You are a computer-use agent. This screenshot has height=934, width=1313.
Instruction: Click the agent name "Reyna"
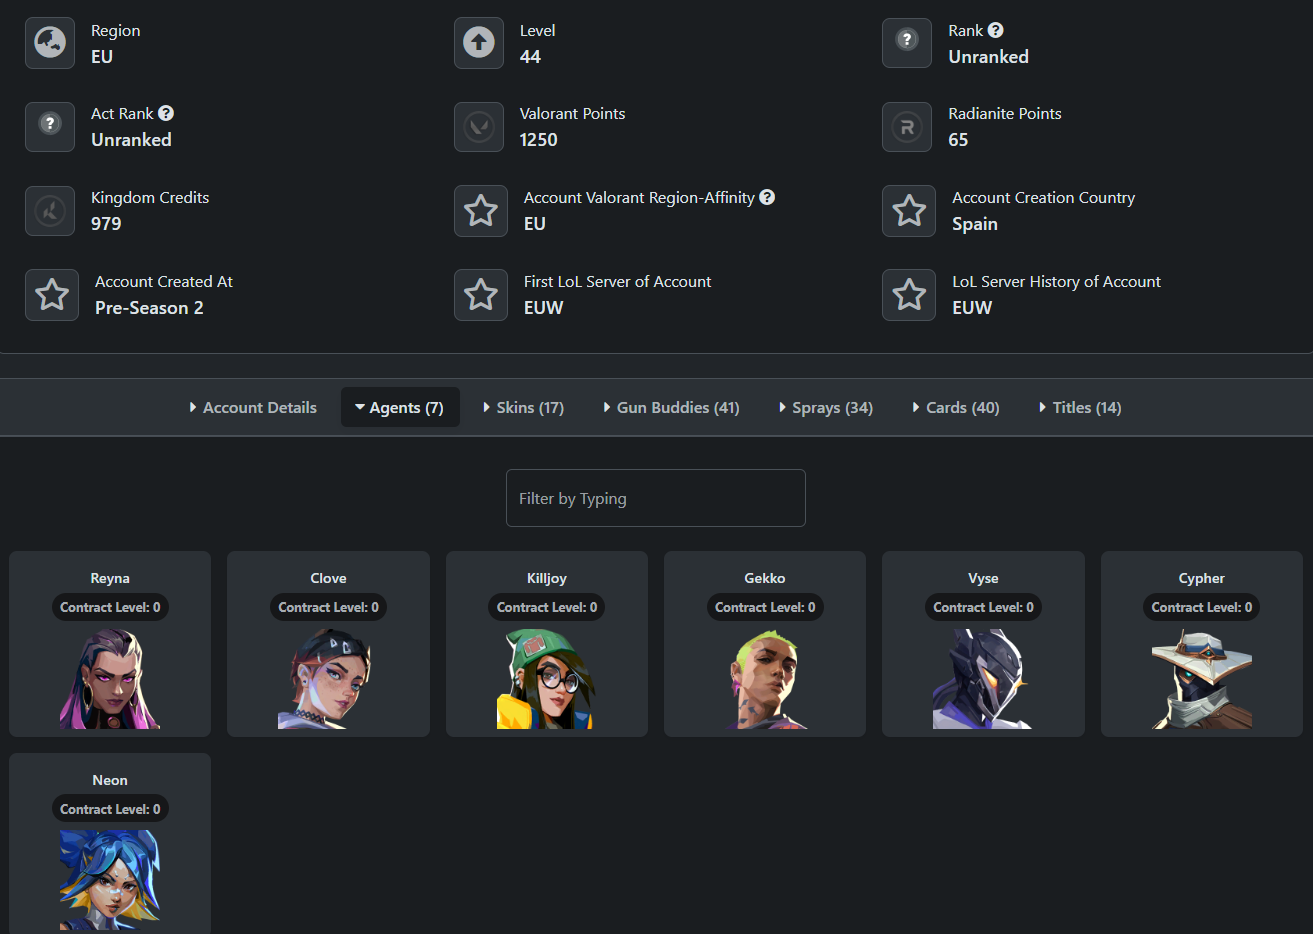coord(110,578)
